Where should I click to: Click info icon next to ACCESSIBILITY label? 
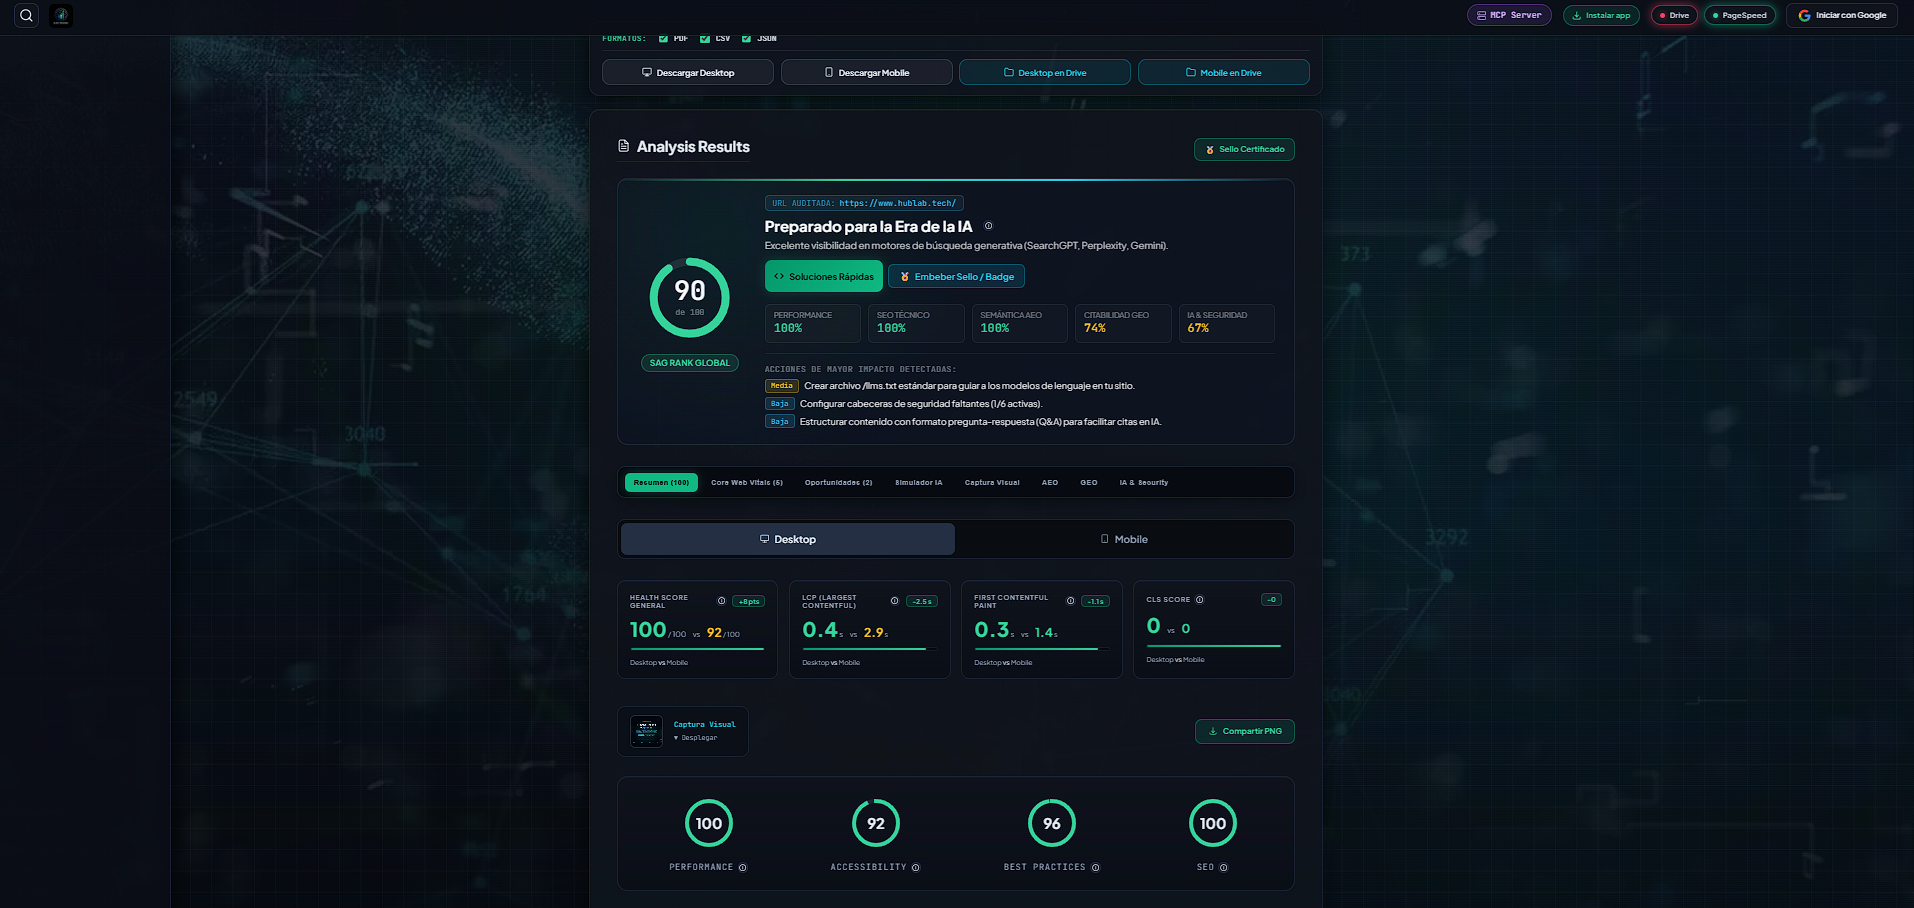(916, 868)
